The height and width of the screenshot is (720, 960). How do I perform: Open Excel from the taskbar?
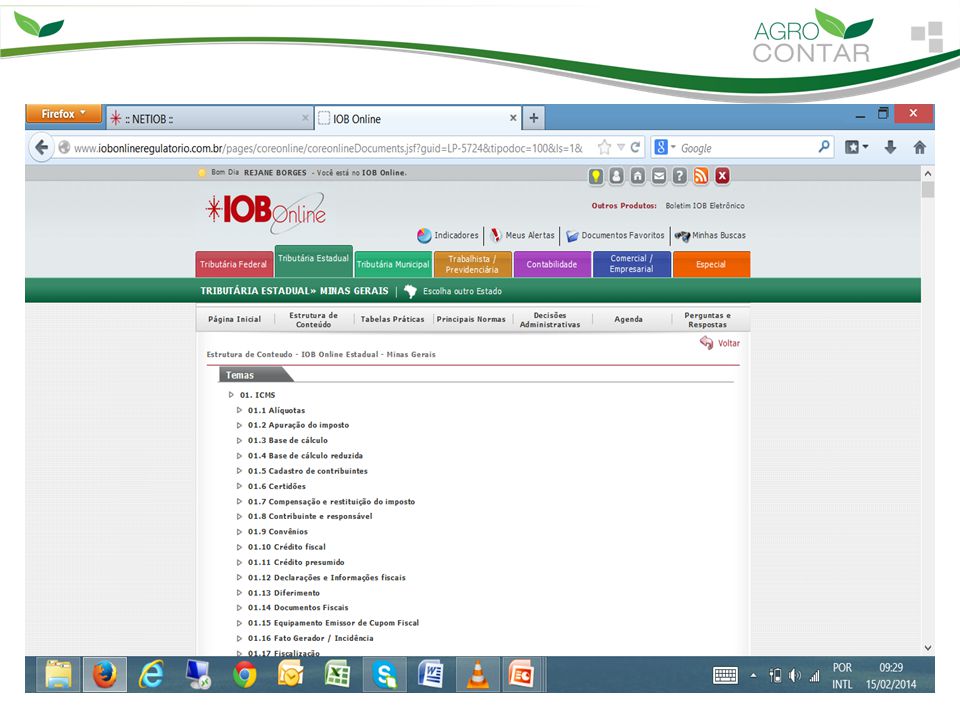(x=337, y=675)
